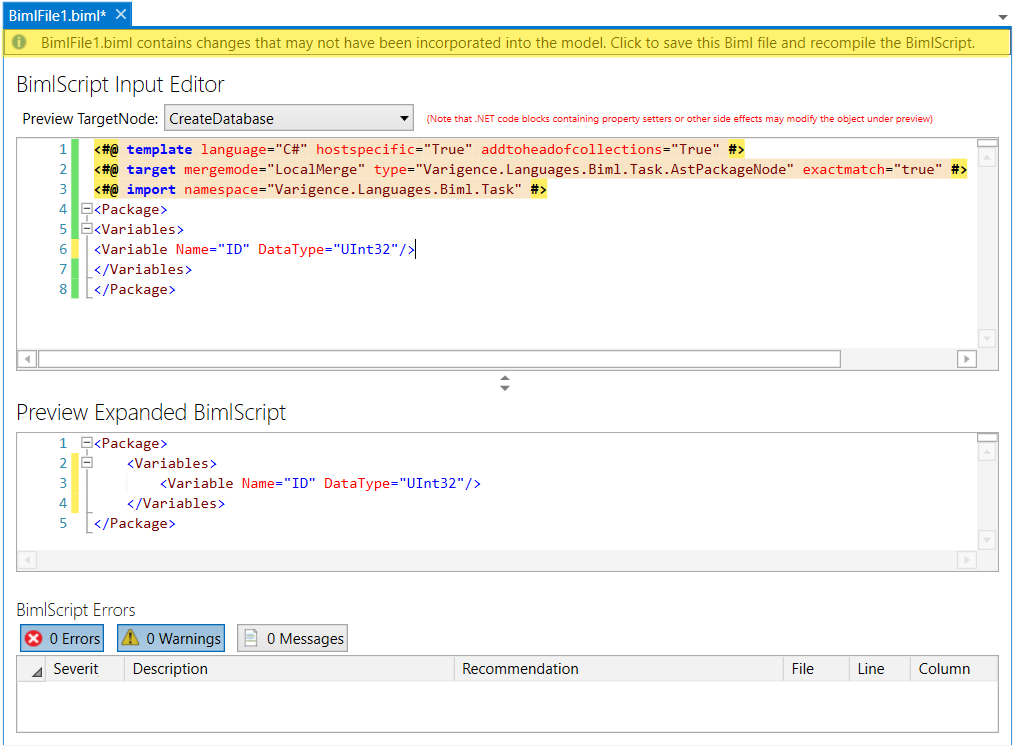
Task: Select the 0 Messages filter button
Action: 292,638
